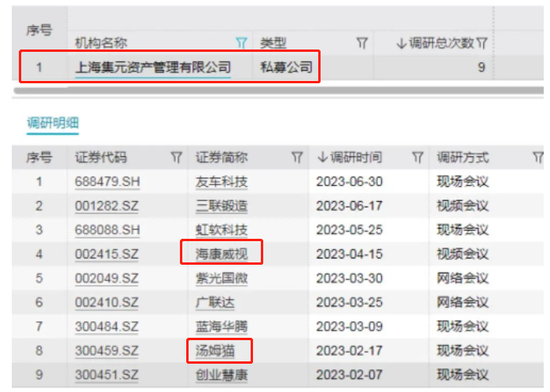Select the date cell 2023-05-25
The image size is (550, 392).
349,230
